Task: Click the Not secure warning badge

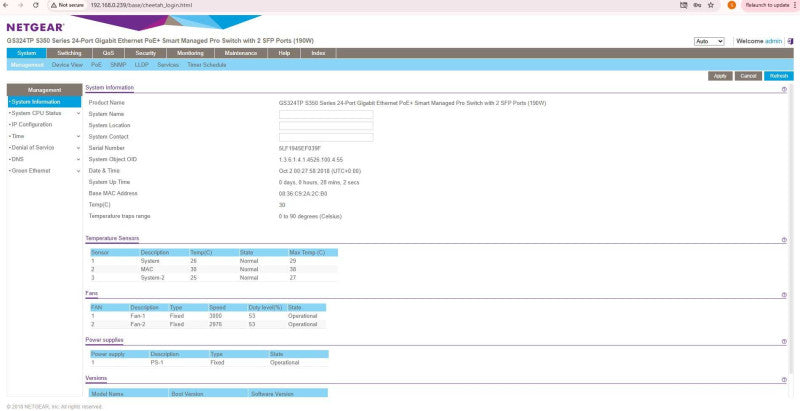Action: coord(67,5)
